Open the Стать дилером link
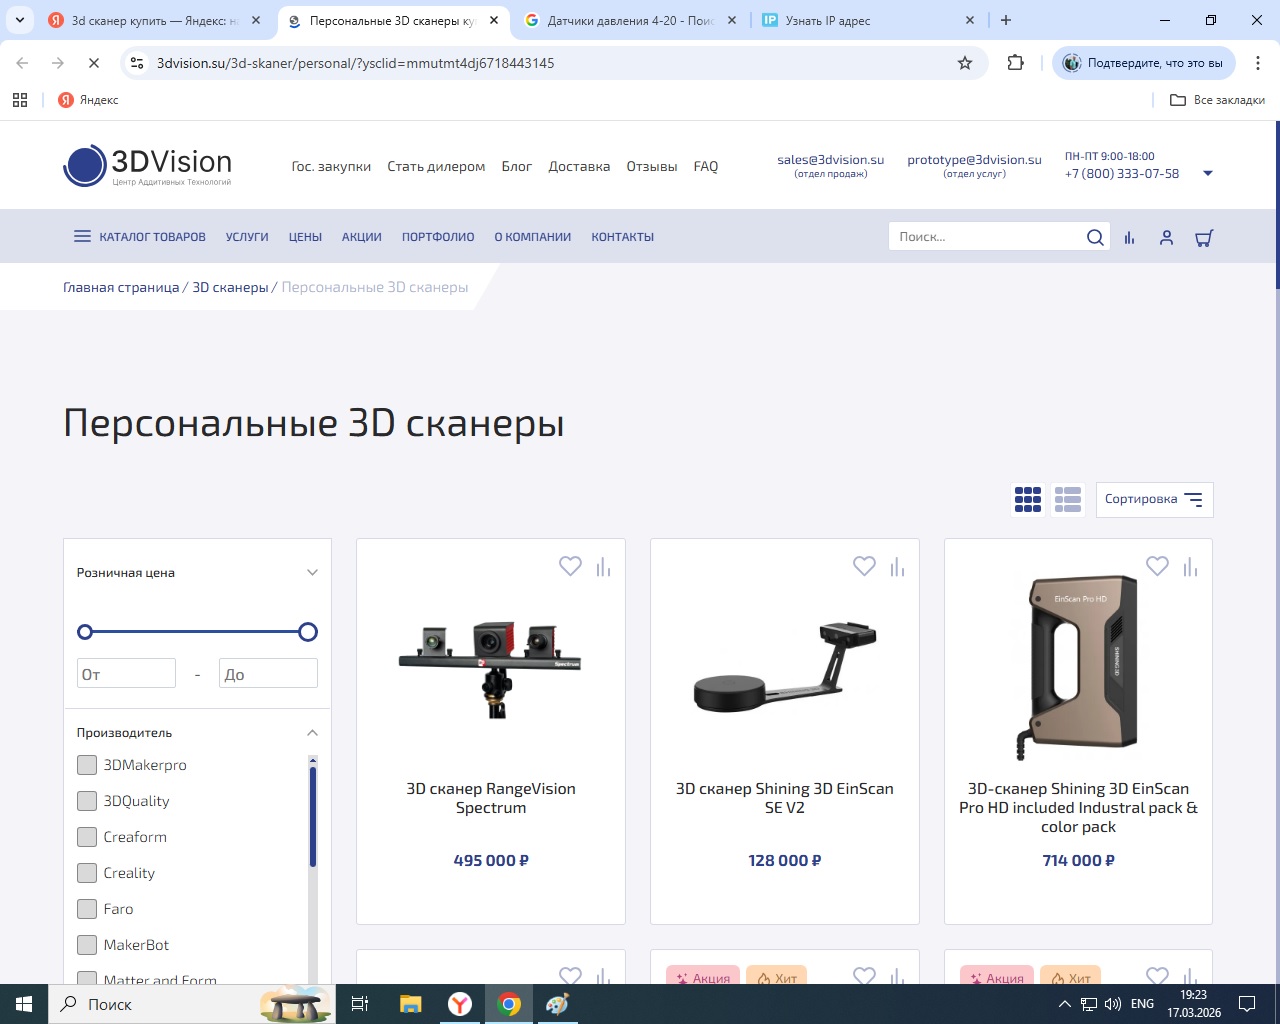The width and height of the screenshot is (1280, 1024). pos(436,167)
